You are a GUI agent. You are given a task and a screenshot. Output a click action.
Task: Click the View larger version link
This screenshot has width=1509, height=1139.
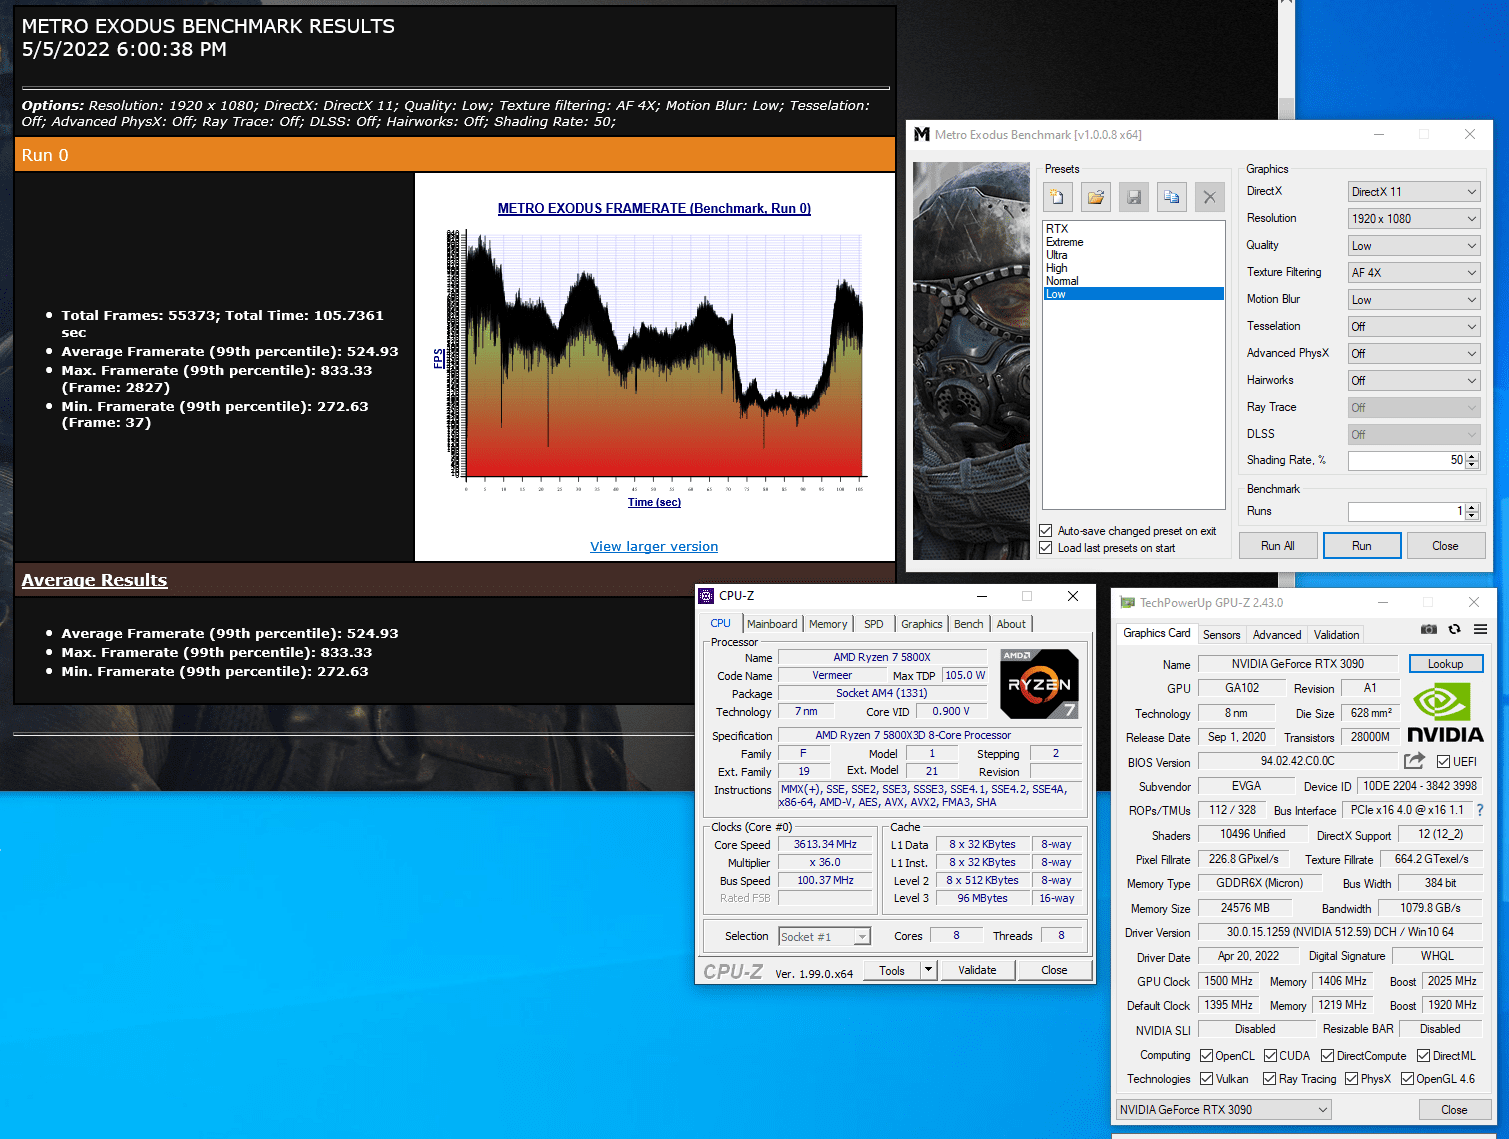point(654,547)
